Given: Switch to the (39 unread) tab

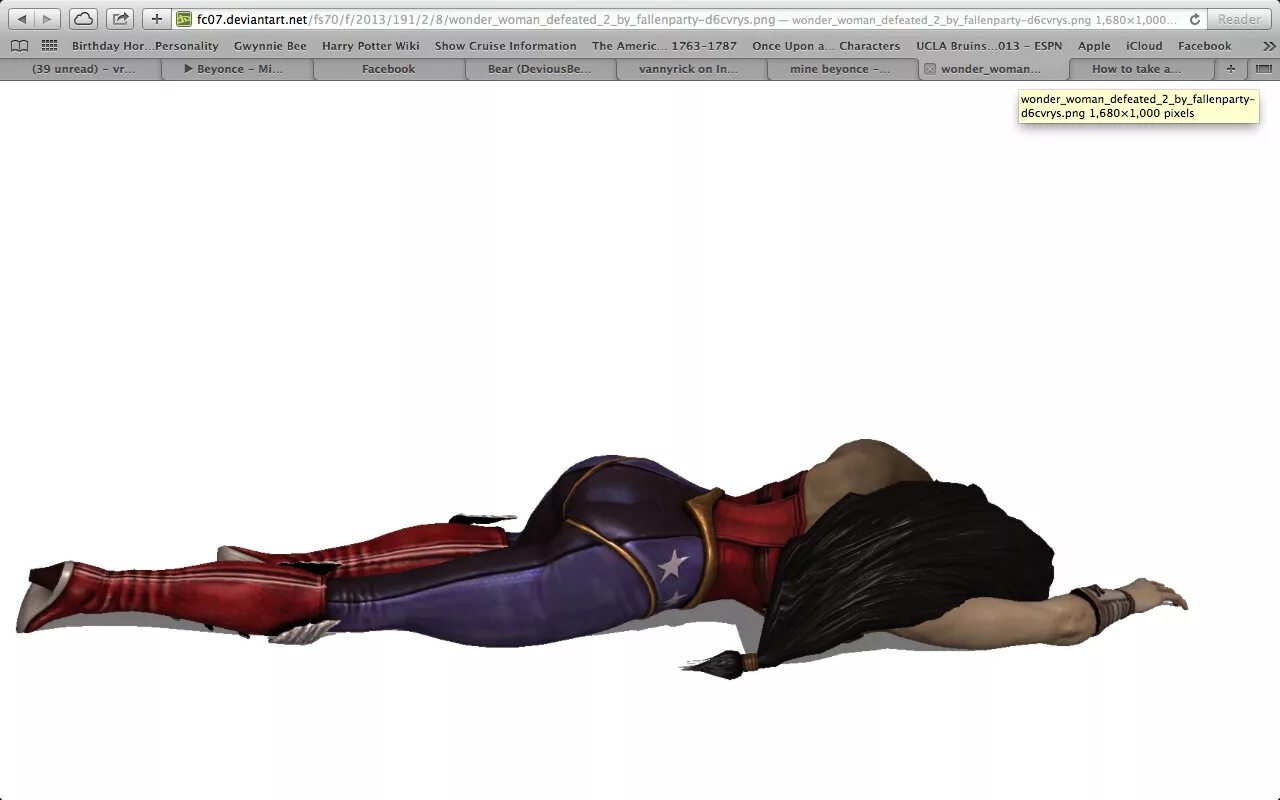Looking at the screenshot, I should pyautogui.click(x=82, y=69).
